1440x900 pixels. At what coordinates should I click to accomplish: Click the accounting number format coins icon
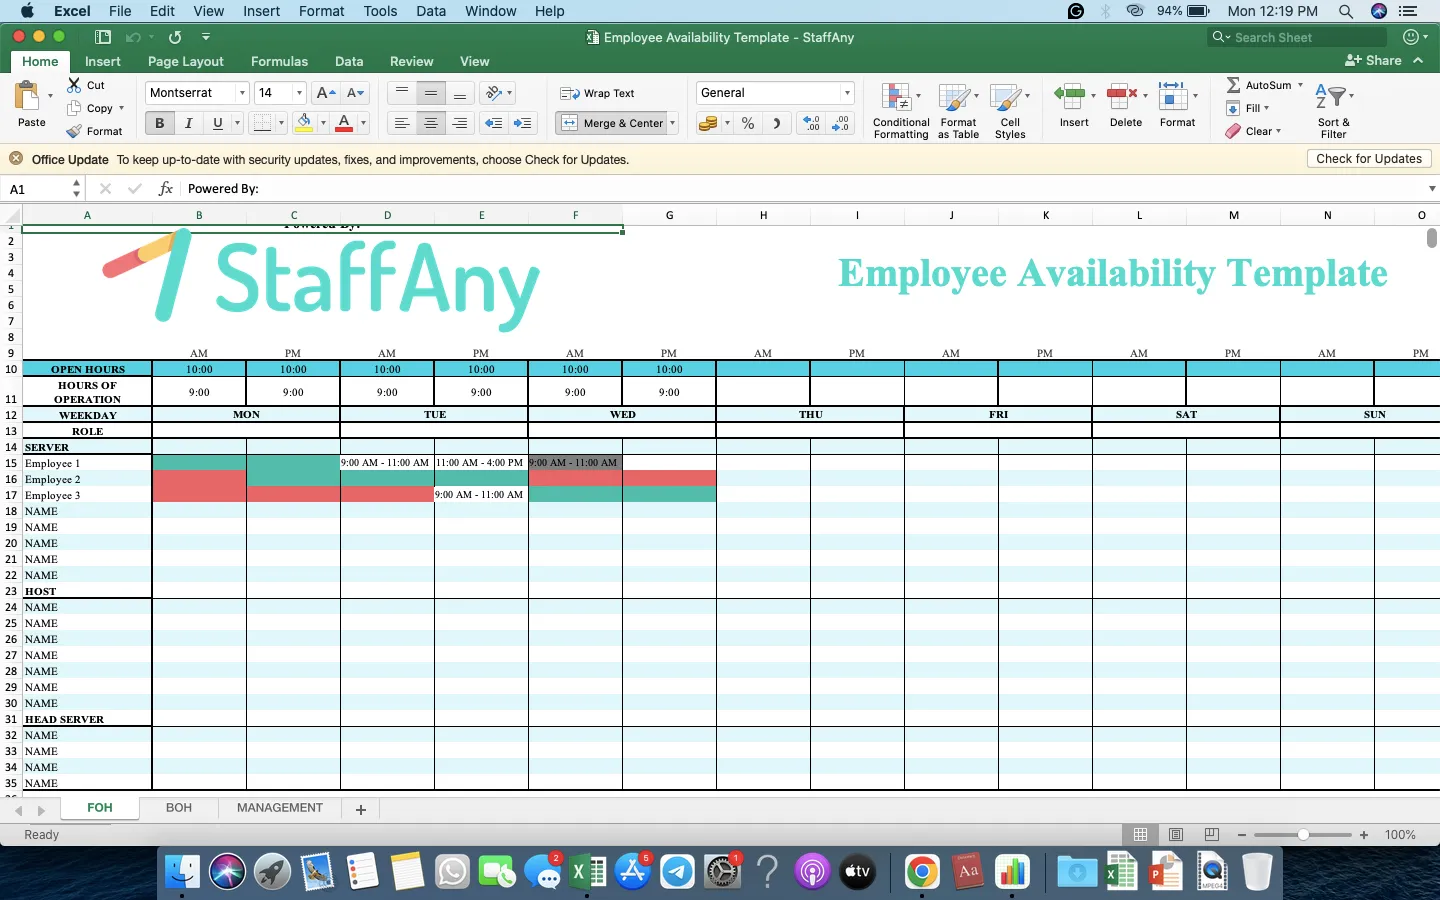point(708,123)
